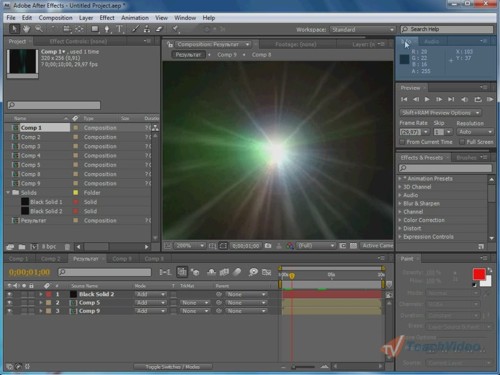Expand the Blur & Sharpen effects category
Image resolution: width=500 pixels, height=375 pixels.
[x=400, y=204]
